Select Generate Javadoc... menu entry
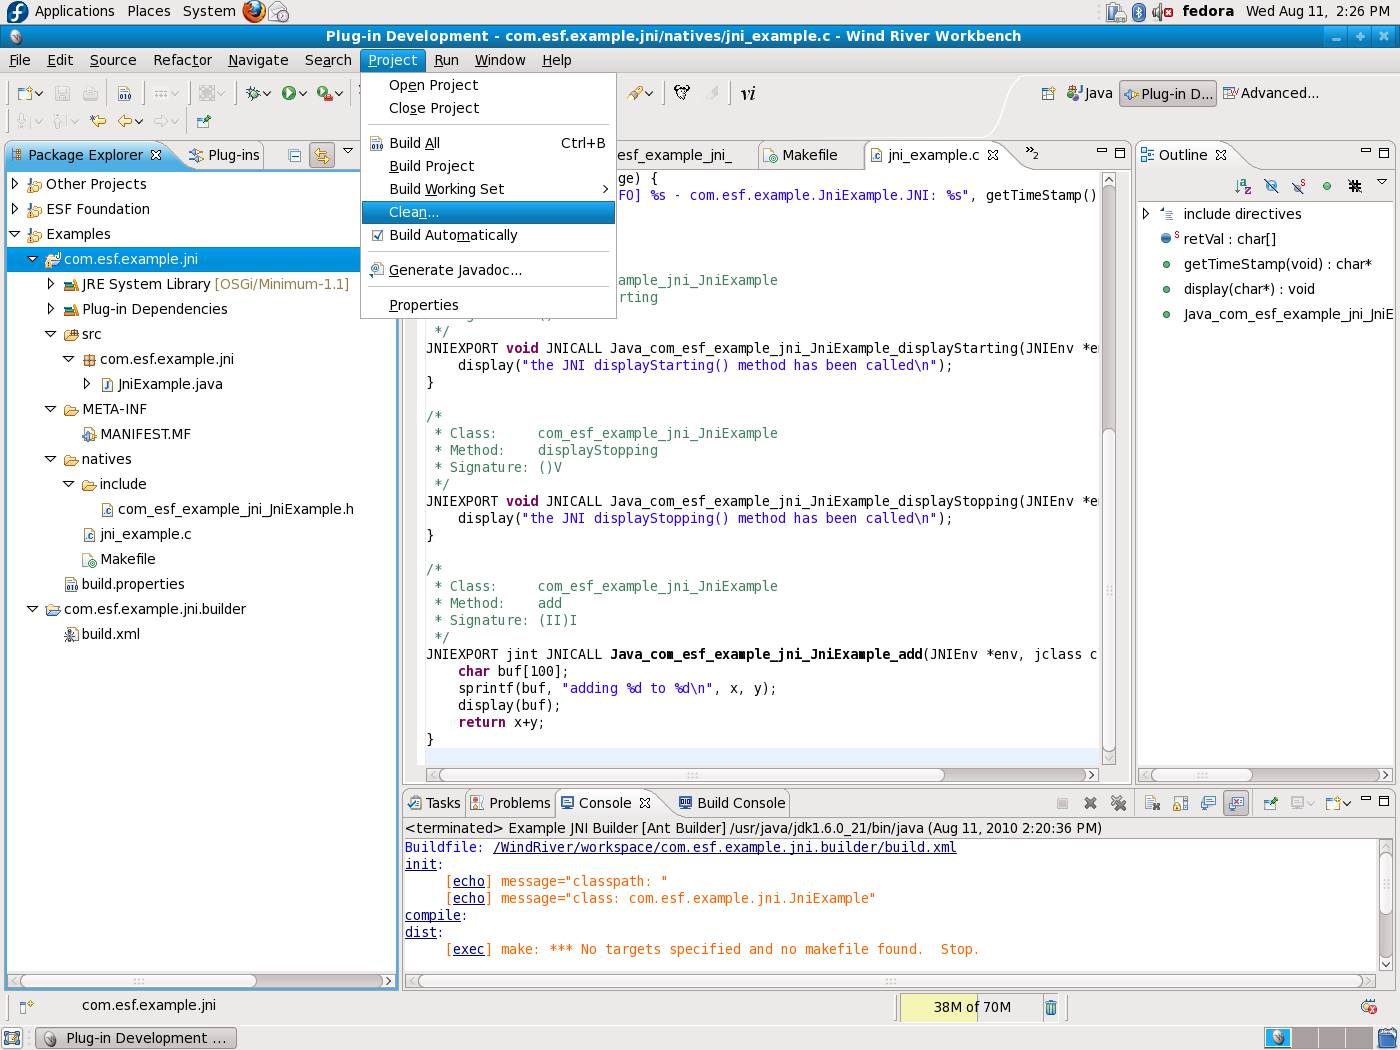This screenshot has height=1050, width=1400. pyautogui.click(x=488, y=270)
